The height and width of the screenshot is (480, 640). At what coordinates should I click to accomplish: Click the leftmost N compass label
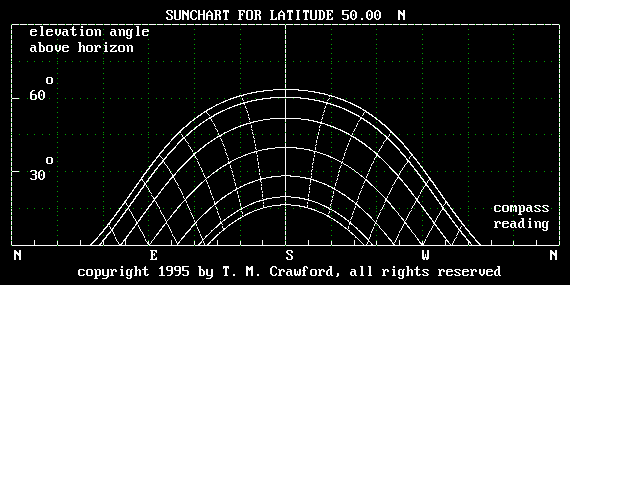tap(17, 255)
